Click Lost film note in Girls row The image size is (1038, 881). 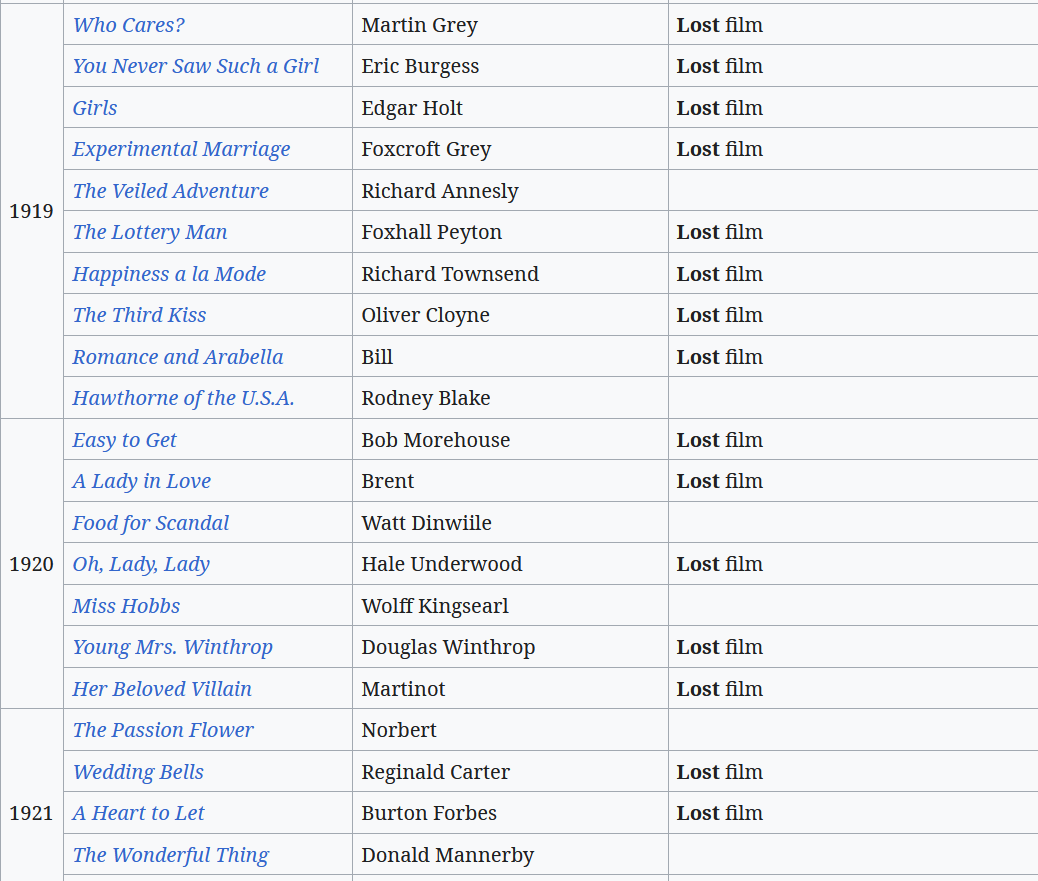(x=720, y=108)
